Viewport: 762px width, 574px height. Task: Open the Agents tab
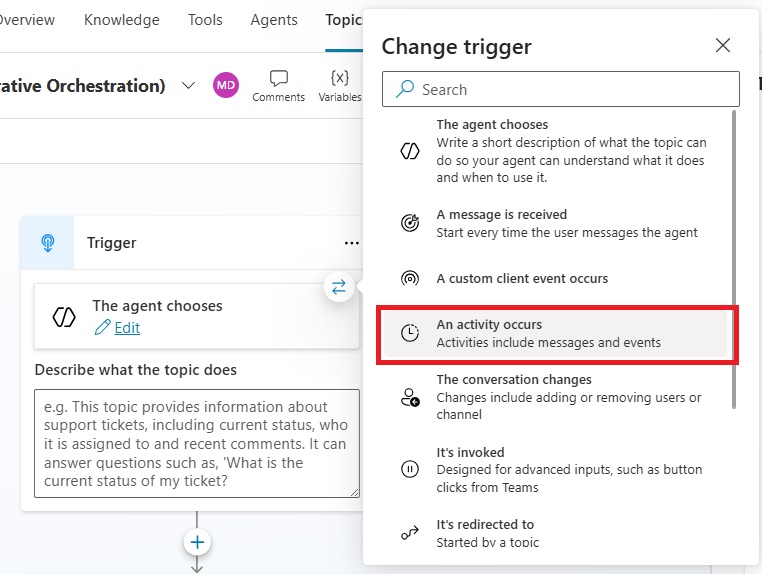point(274,20)
